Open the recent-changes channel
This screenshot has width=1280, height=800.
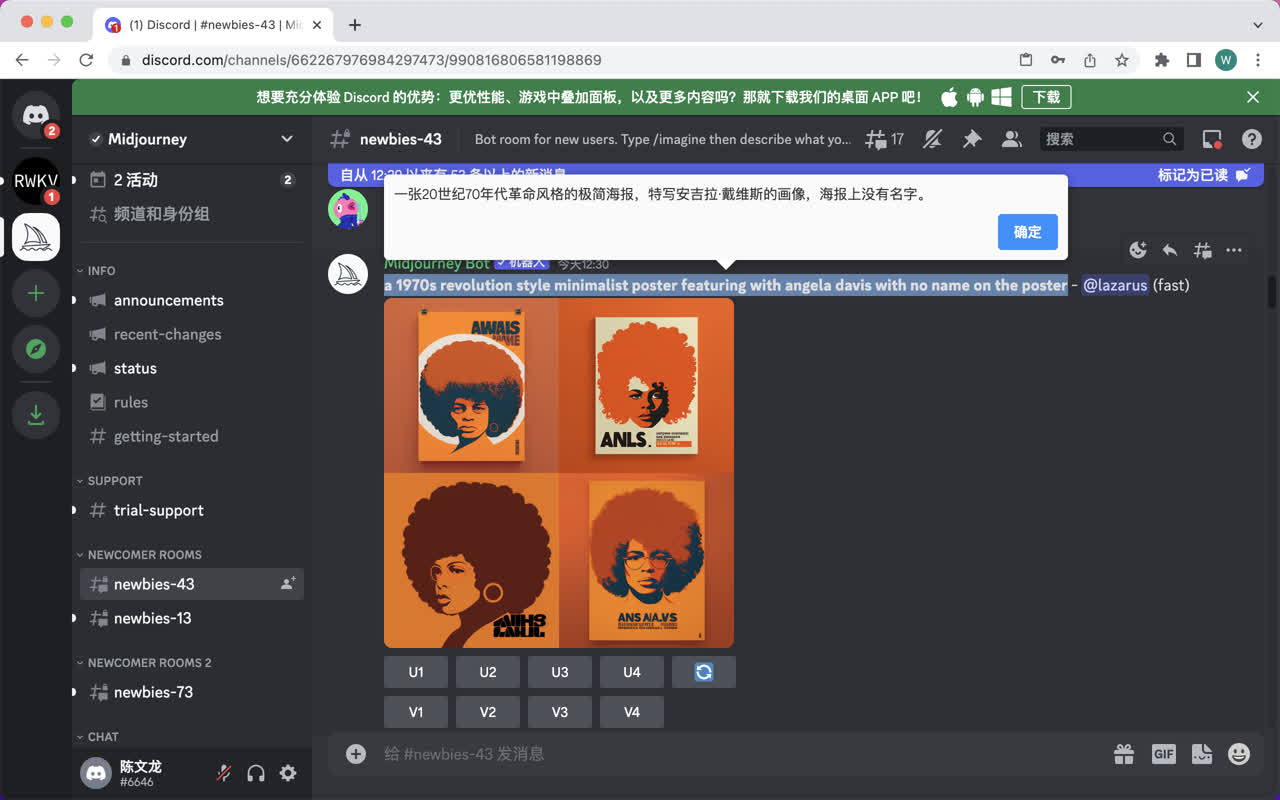(192, 334)
